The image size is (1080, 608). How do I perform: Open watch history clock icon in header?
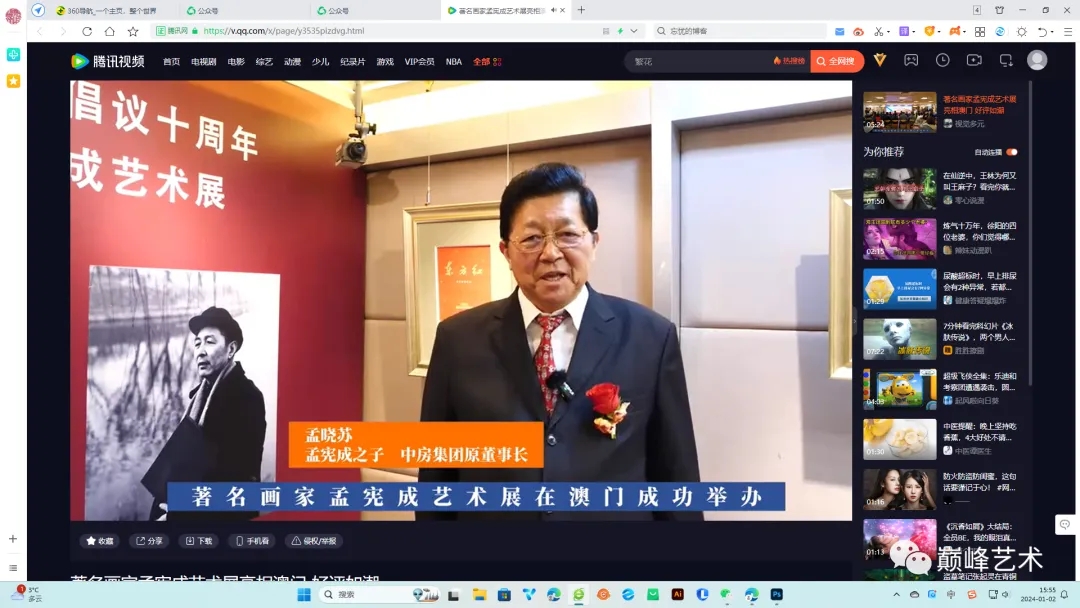point(943,61)
